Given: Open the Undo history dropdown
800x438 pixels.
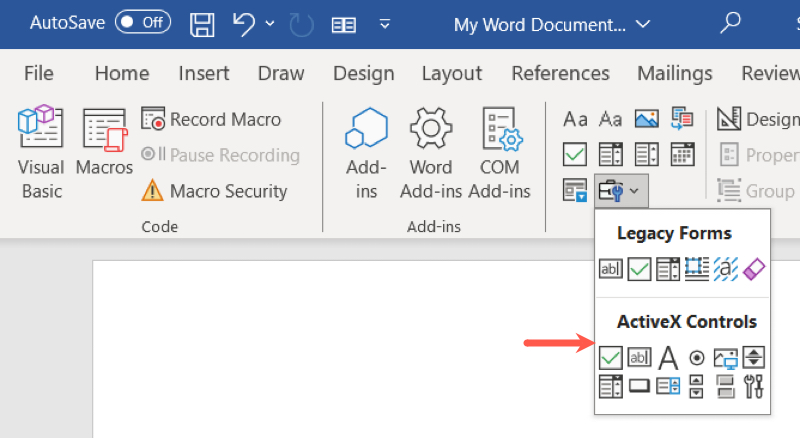Looking at the screenshot, I should pos(270,23).
